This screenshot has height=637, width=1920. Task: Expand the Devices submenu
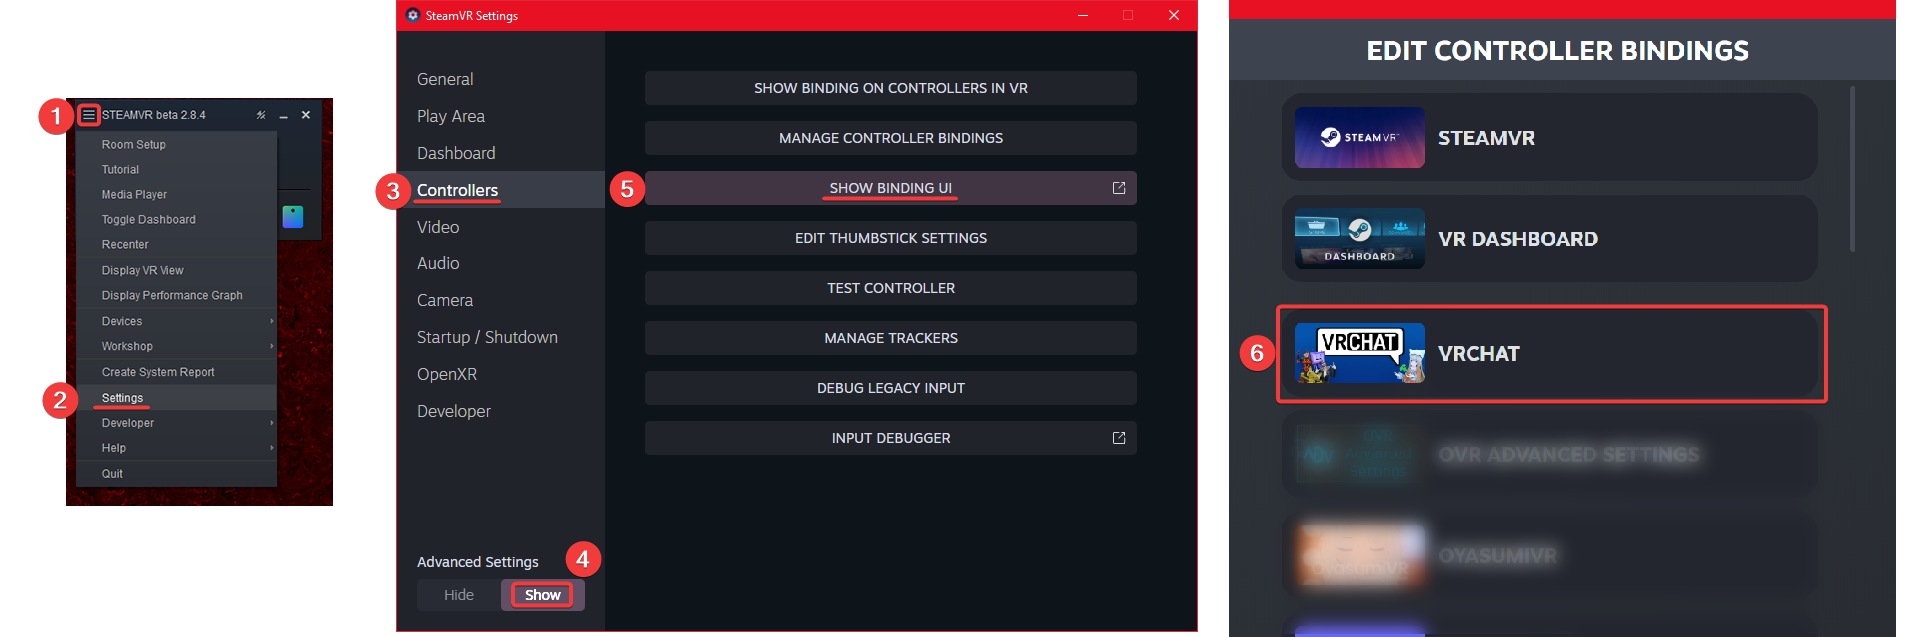tap(176, 321)
